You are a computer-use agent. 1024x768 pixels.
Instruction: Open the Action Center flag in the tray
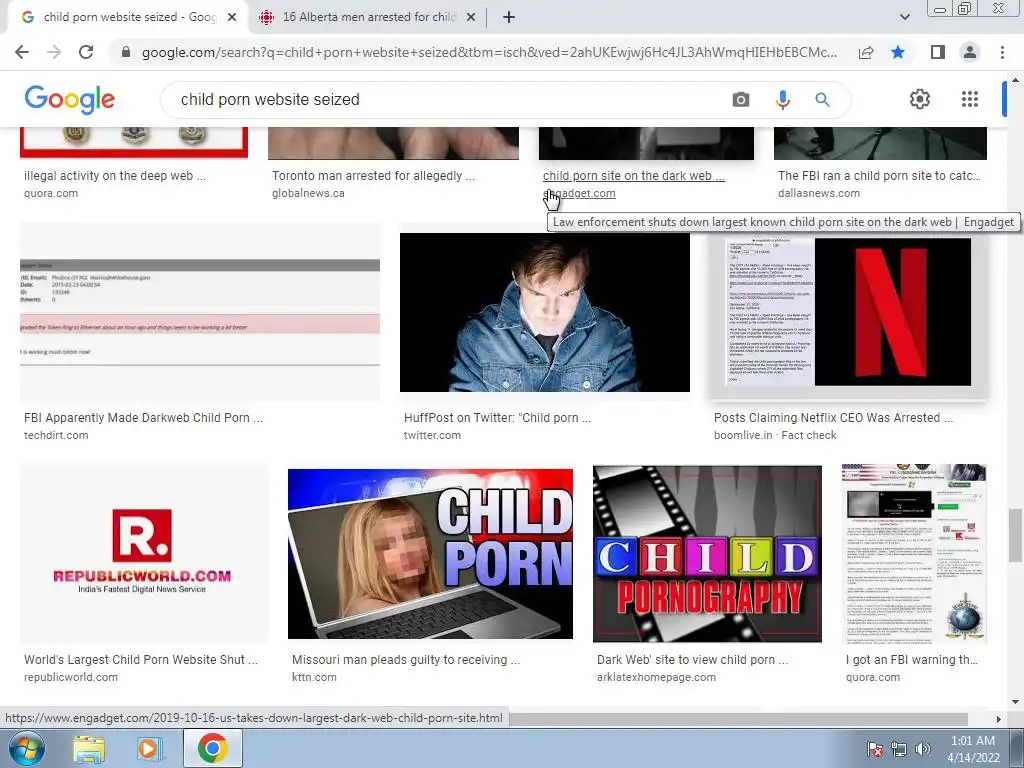coord(874,750)
